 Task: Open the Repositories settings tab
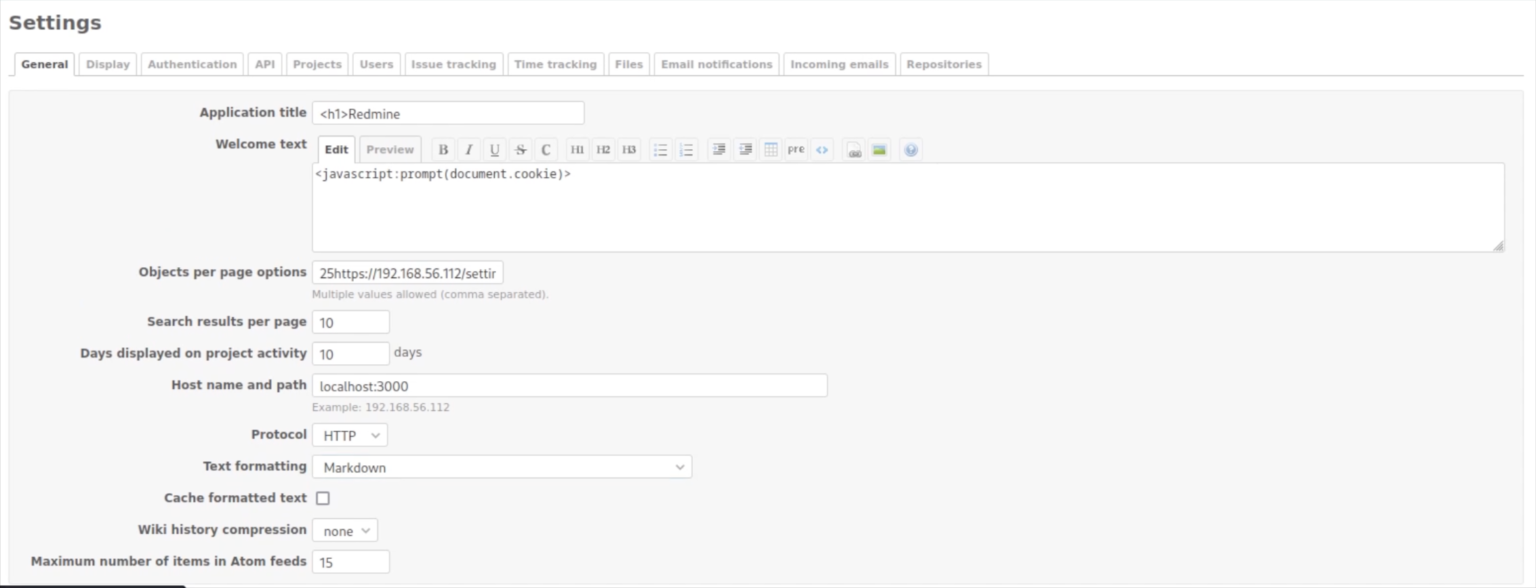point(943,63)
